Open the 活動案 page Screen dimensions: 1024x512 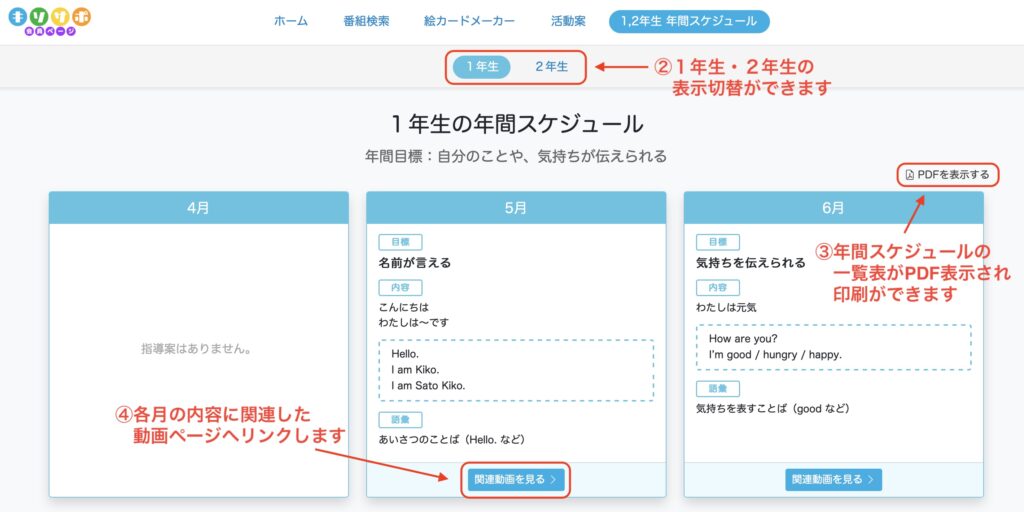tap(568, 21)
